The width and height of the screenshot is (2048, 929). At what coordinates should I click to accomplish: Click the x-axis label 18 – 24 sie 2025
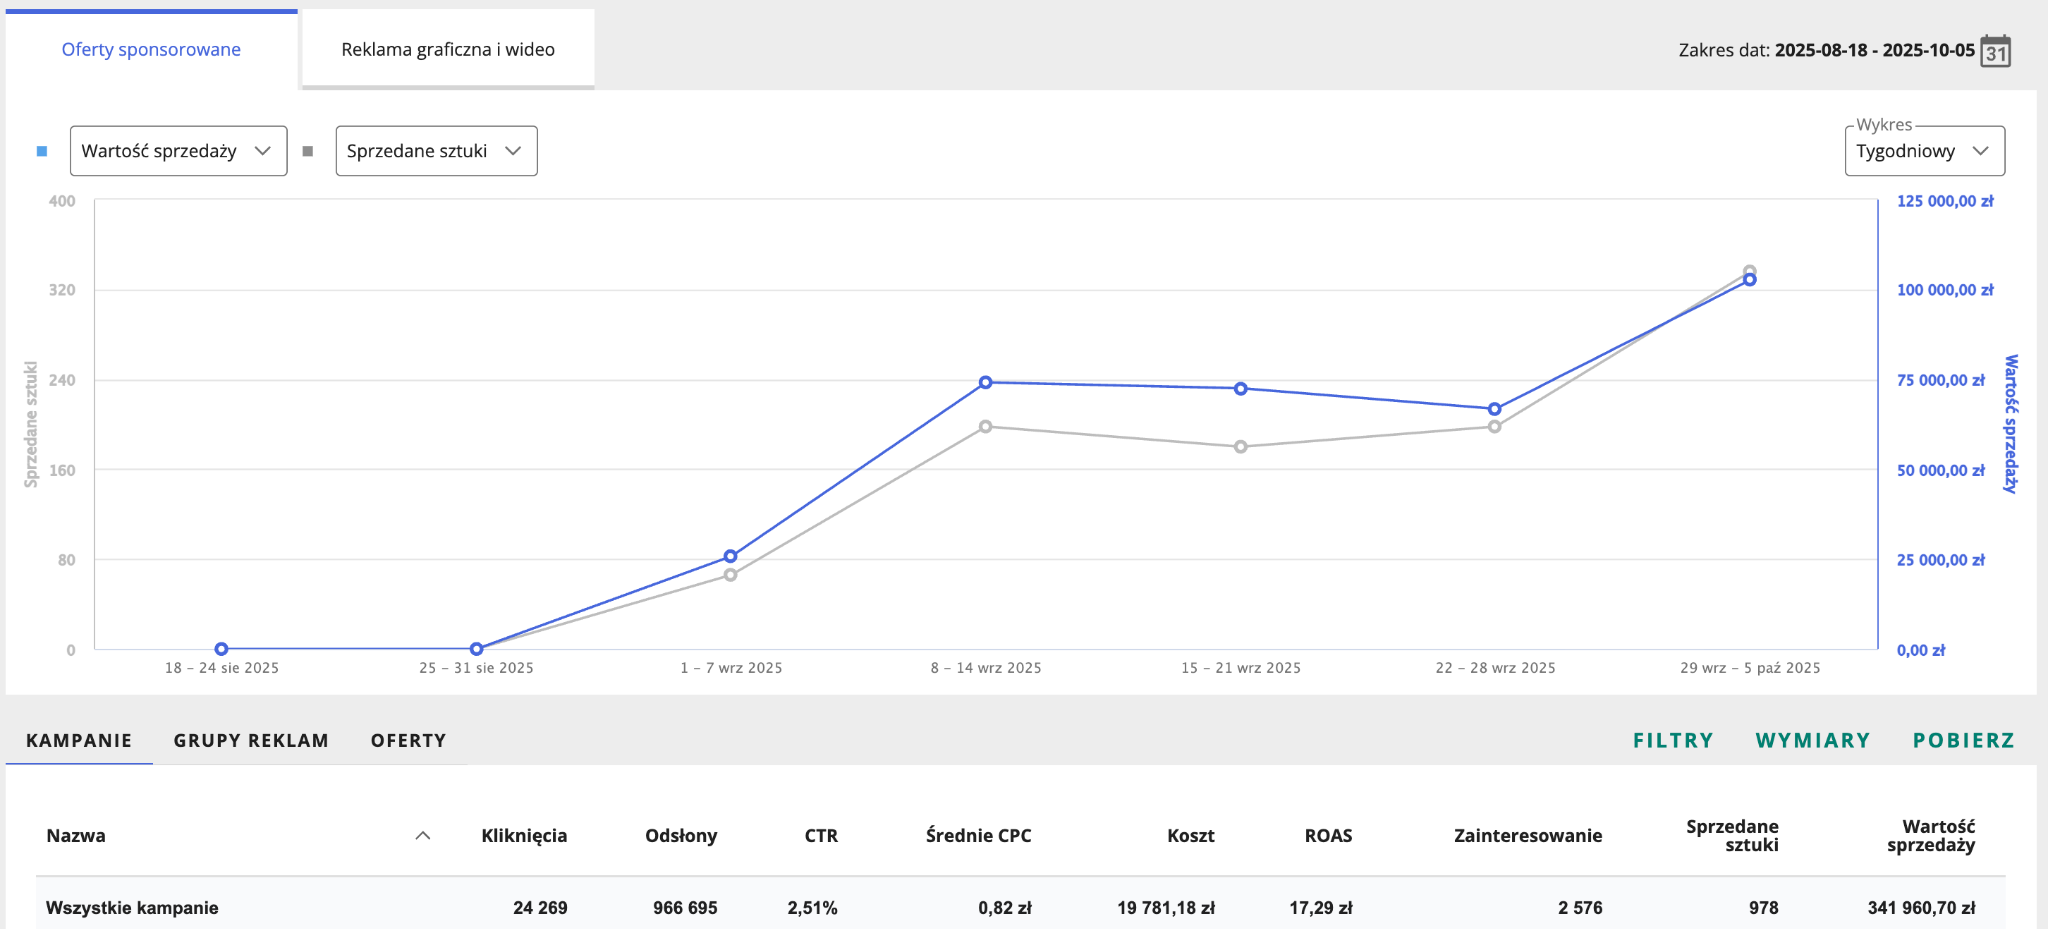(222, 668)
